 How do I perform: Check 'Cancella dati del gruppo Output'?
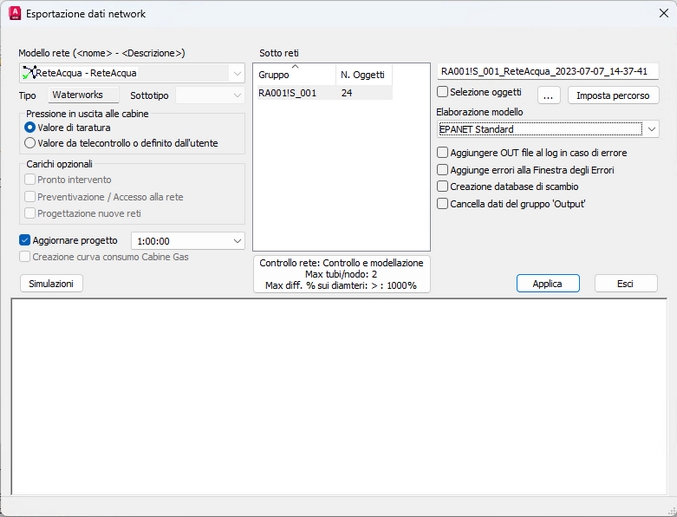click(443, 203)
